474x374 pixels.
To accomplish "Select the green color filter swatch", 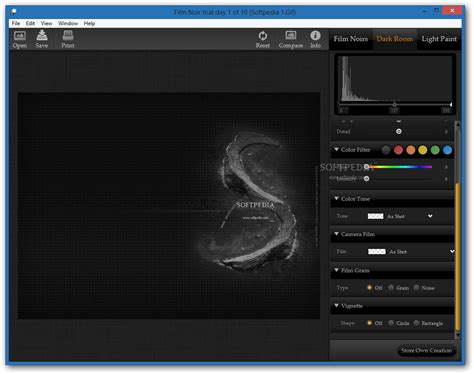I will click(435, 150).
